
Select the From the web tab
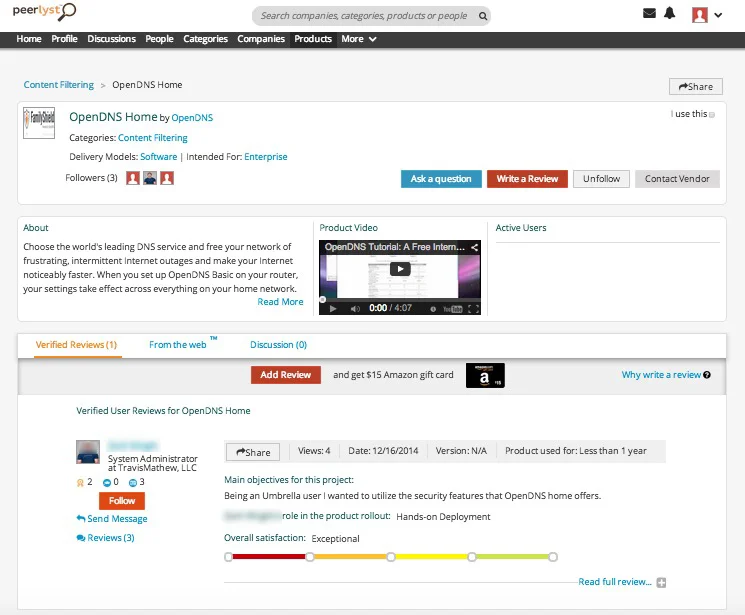178,345
